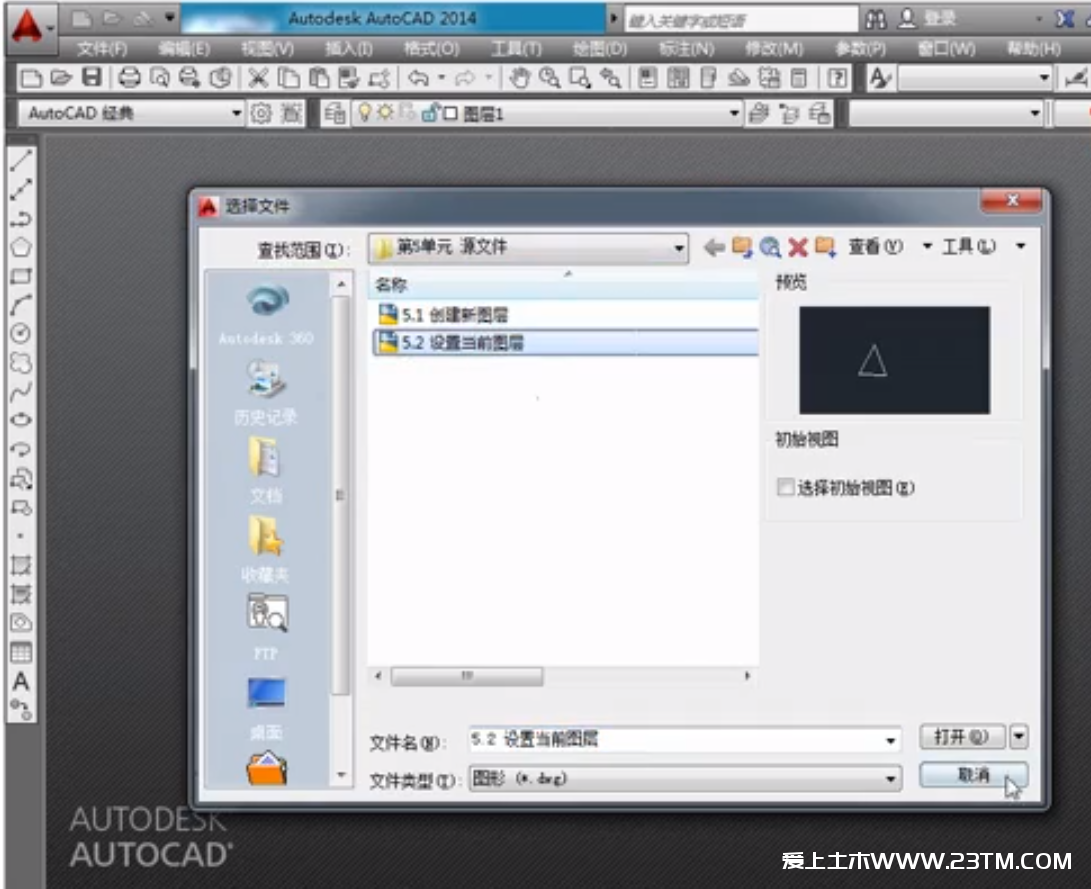The height and width of the screenshot is (889, 1091).
Task: Click the 登录 sign-in link
Action: pyautogui.click(x=940, y=18)
